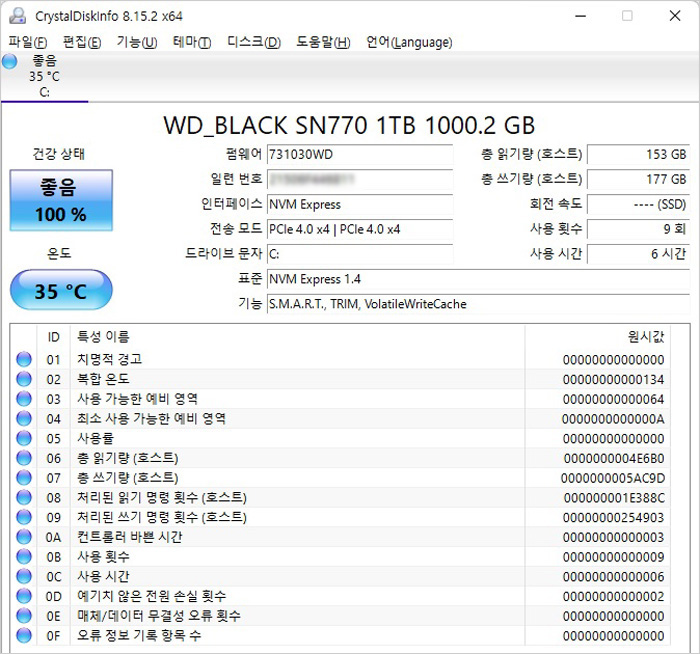This screenshot has width=700, height=654.
Task: Click the power-on count value 9 회
Action: click(638, 229)
